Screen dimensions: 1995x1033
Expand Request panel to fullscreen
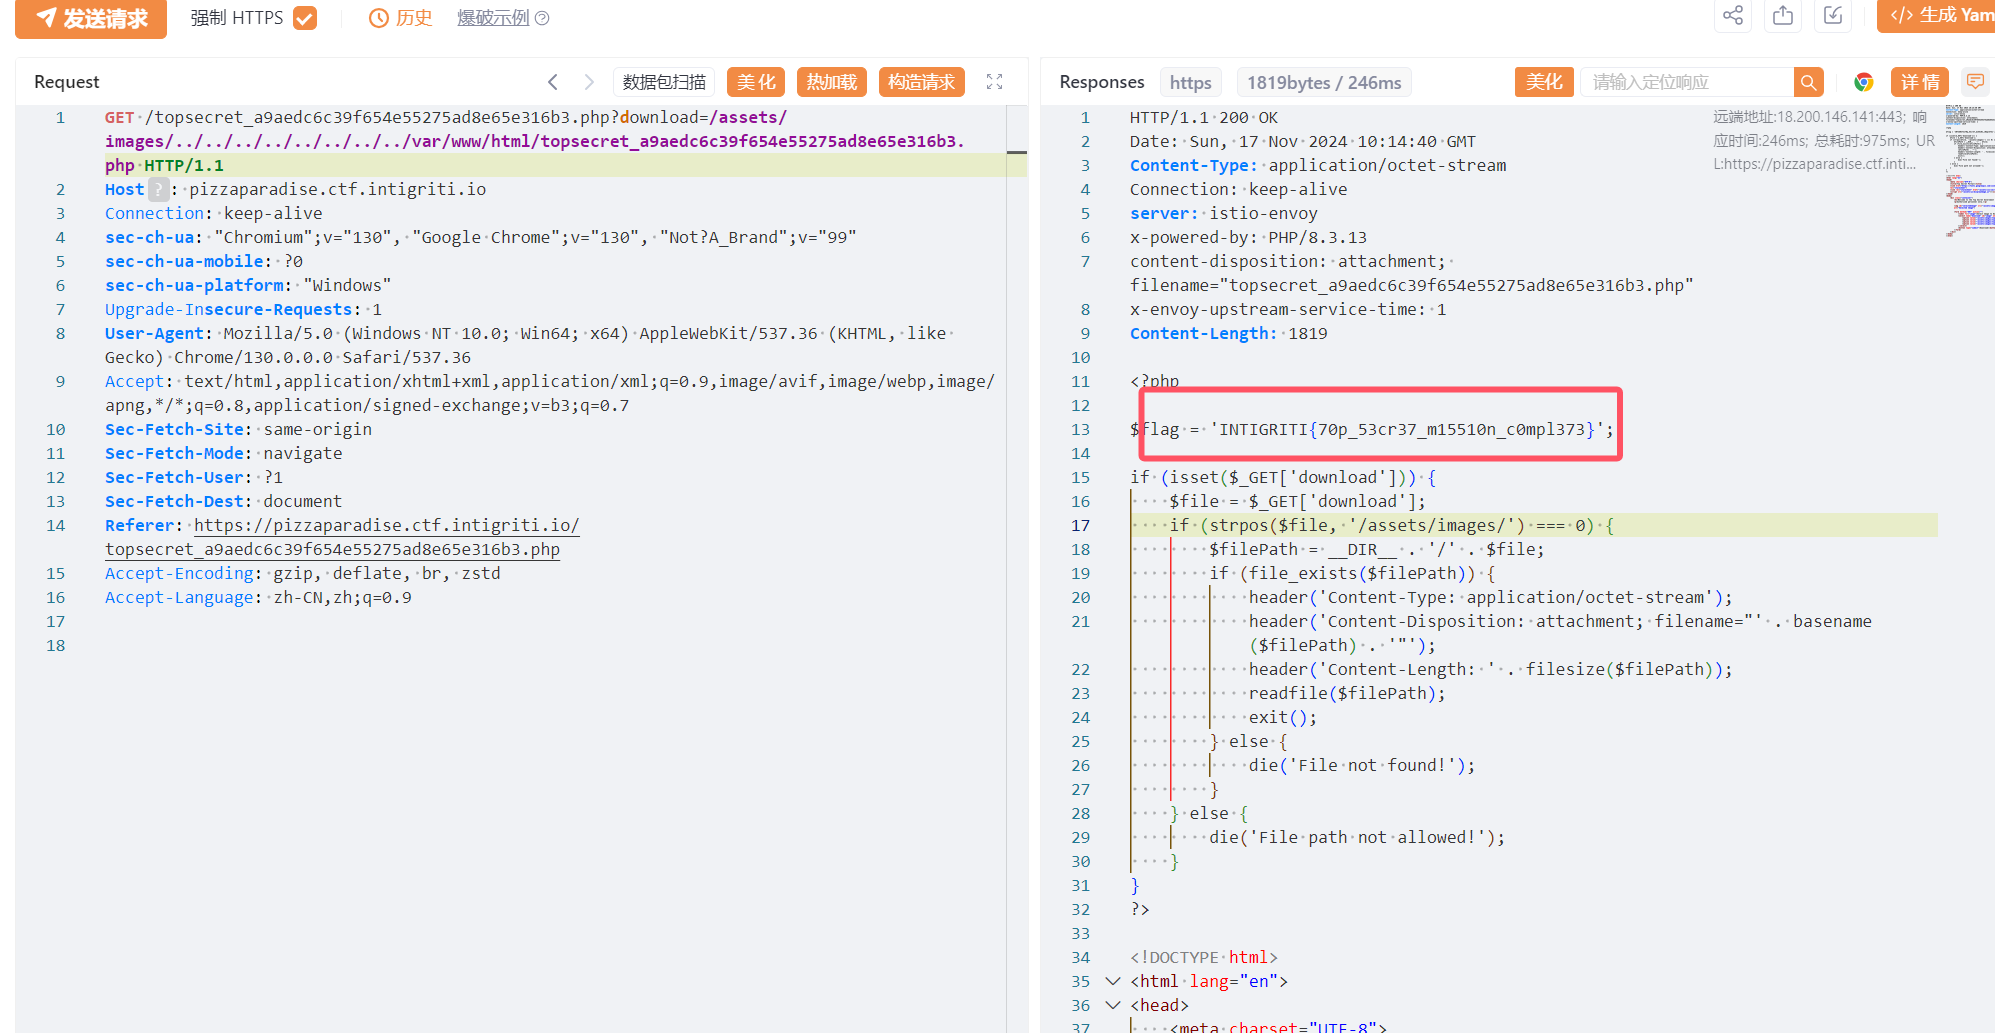coord(994,82)
